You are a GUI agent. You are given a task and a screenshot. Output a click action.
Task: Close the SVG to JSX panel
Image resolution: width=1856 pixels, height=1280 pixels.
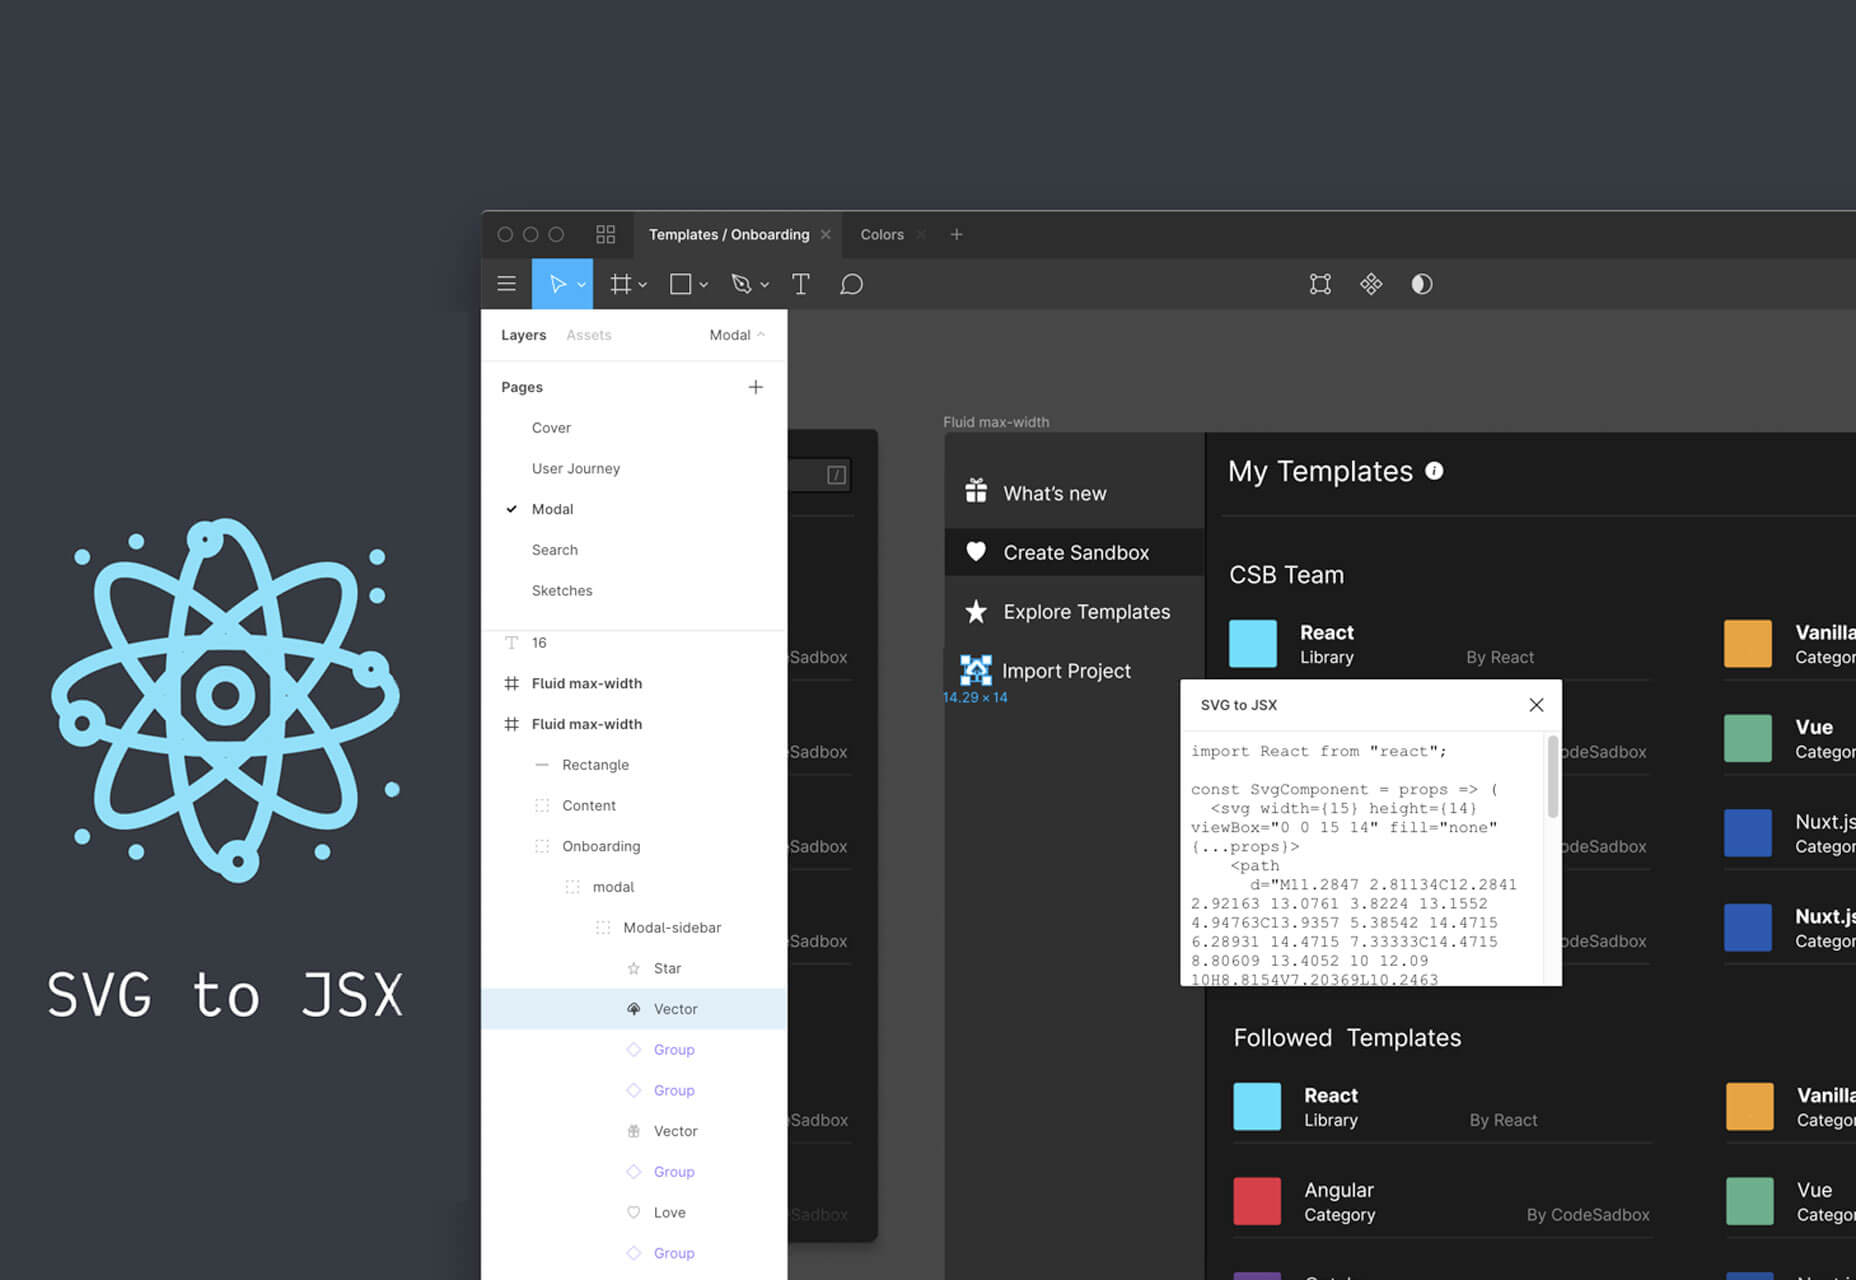(x=1536, y=705)
